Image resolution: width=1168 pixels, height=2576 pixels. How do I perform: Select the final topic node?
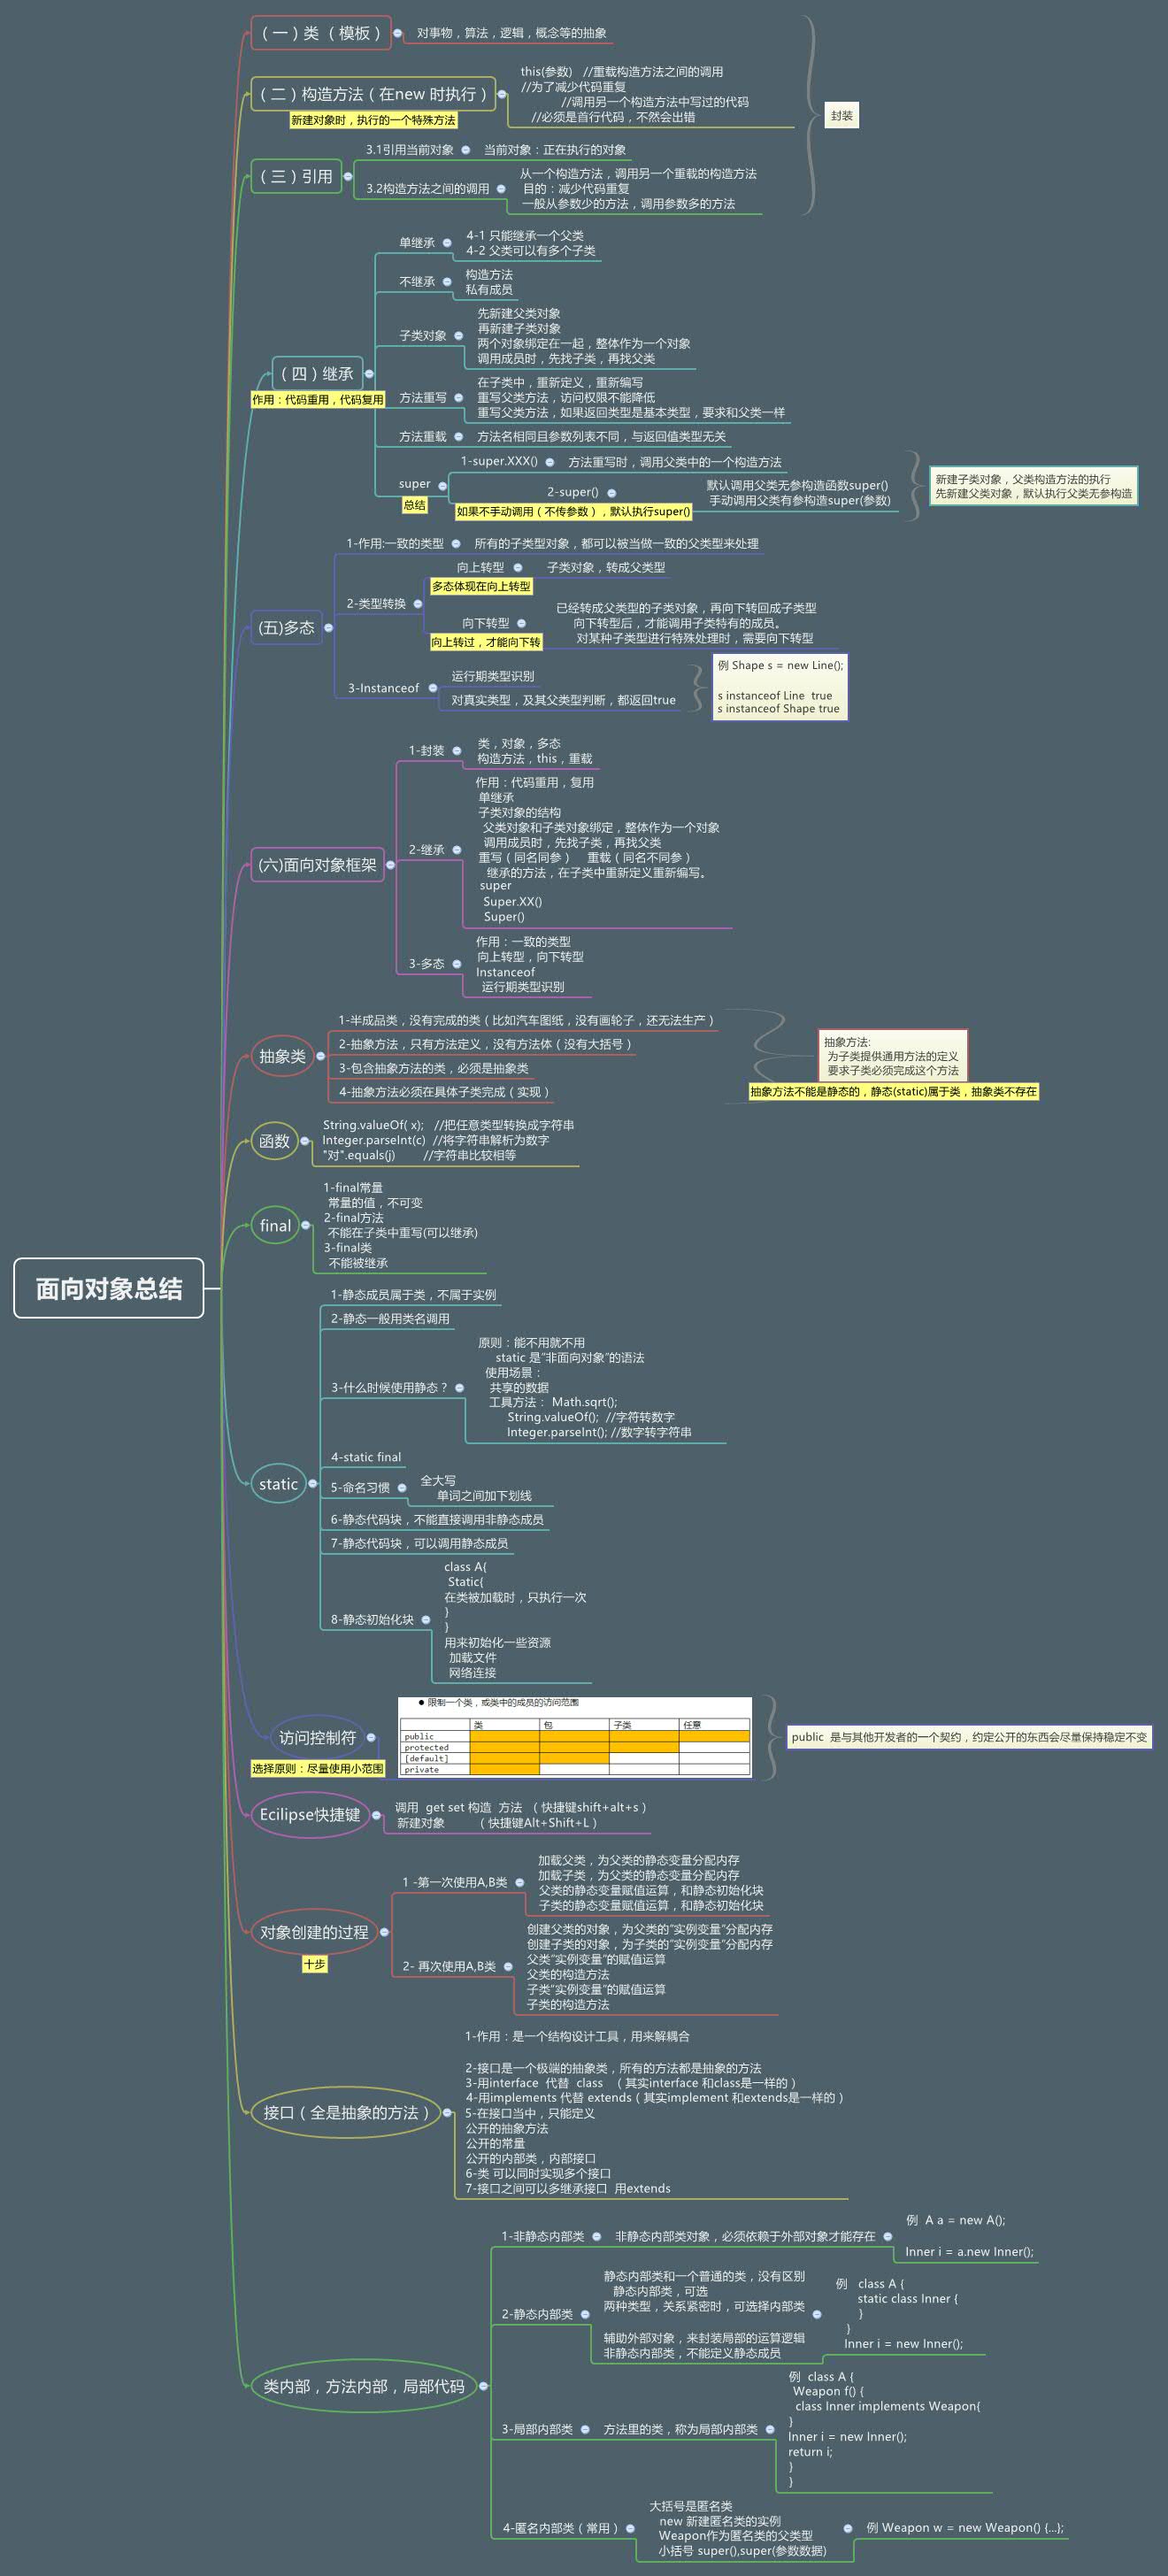point(275,1226)
